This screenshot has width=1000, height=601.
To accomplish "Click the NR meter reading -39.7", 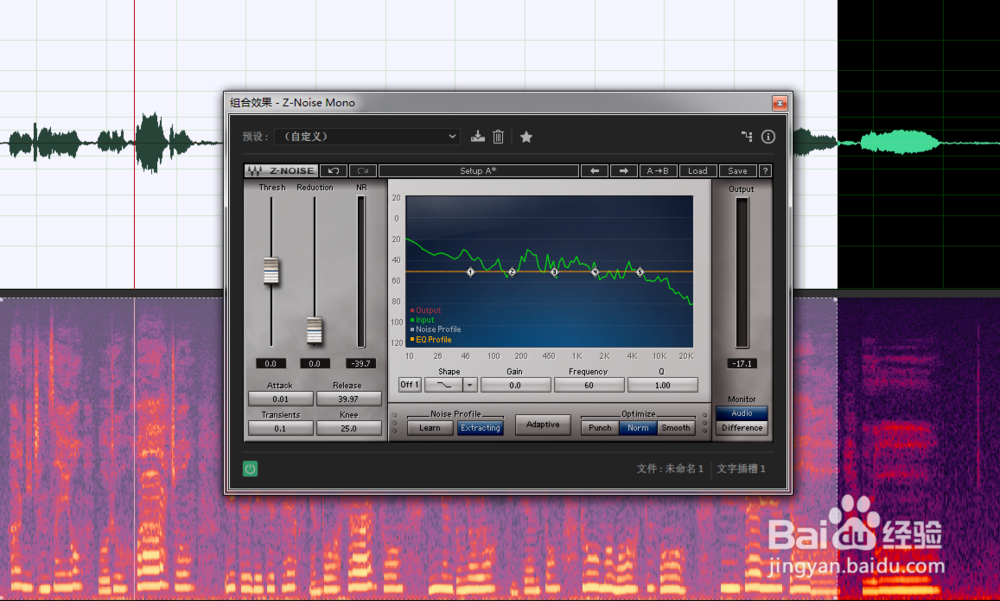I will coord(361,364).
